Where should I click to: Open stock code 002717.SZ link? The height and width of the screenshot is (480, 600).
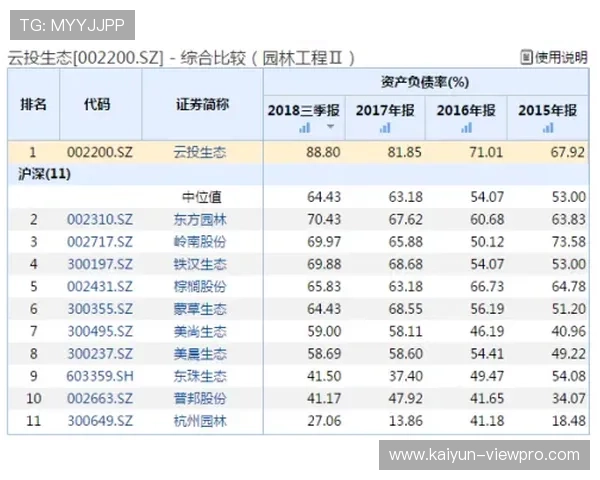tap(100, 242)
